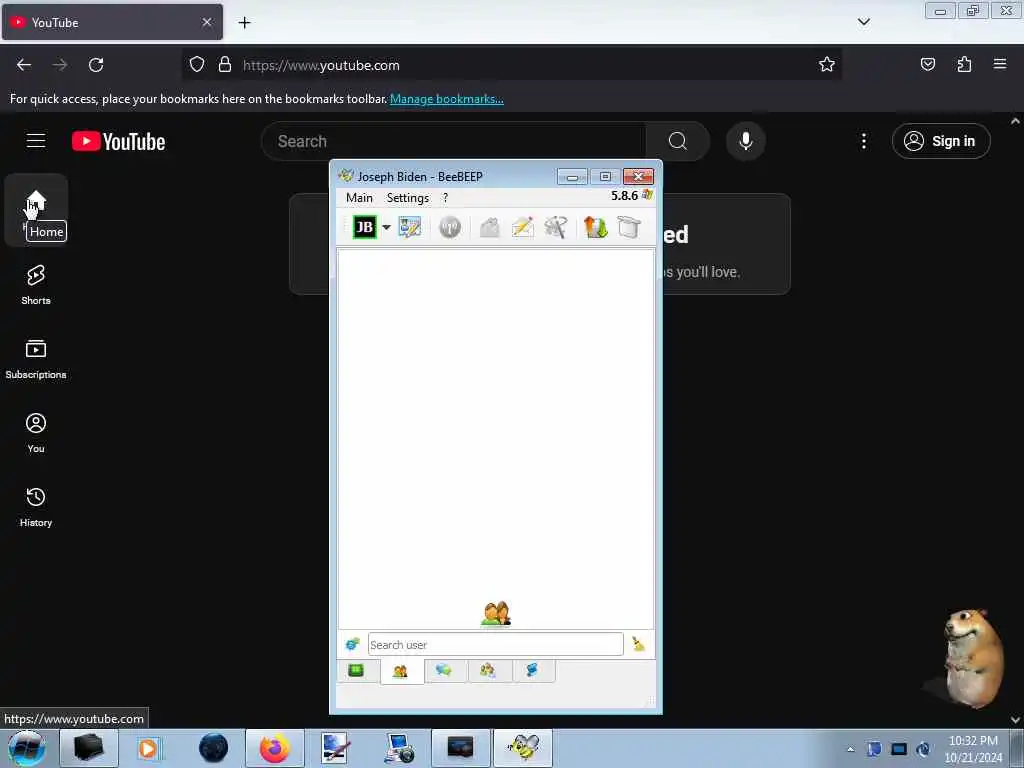This screenshot has height=768, width=1024.
Task: Click the crossed-tools icon in BeeBEEP toolbar
Action: (556, 227)
